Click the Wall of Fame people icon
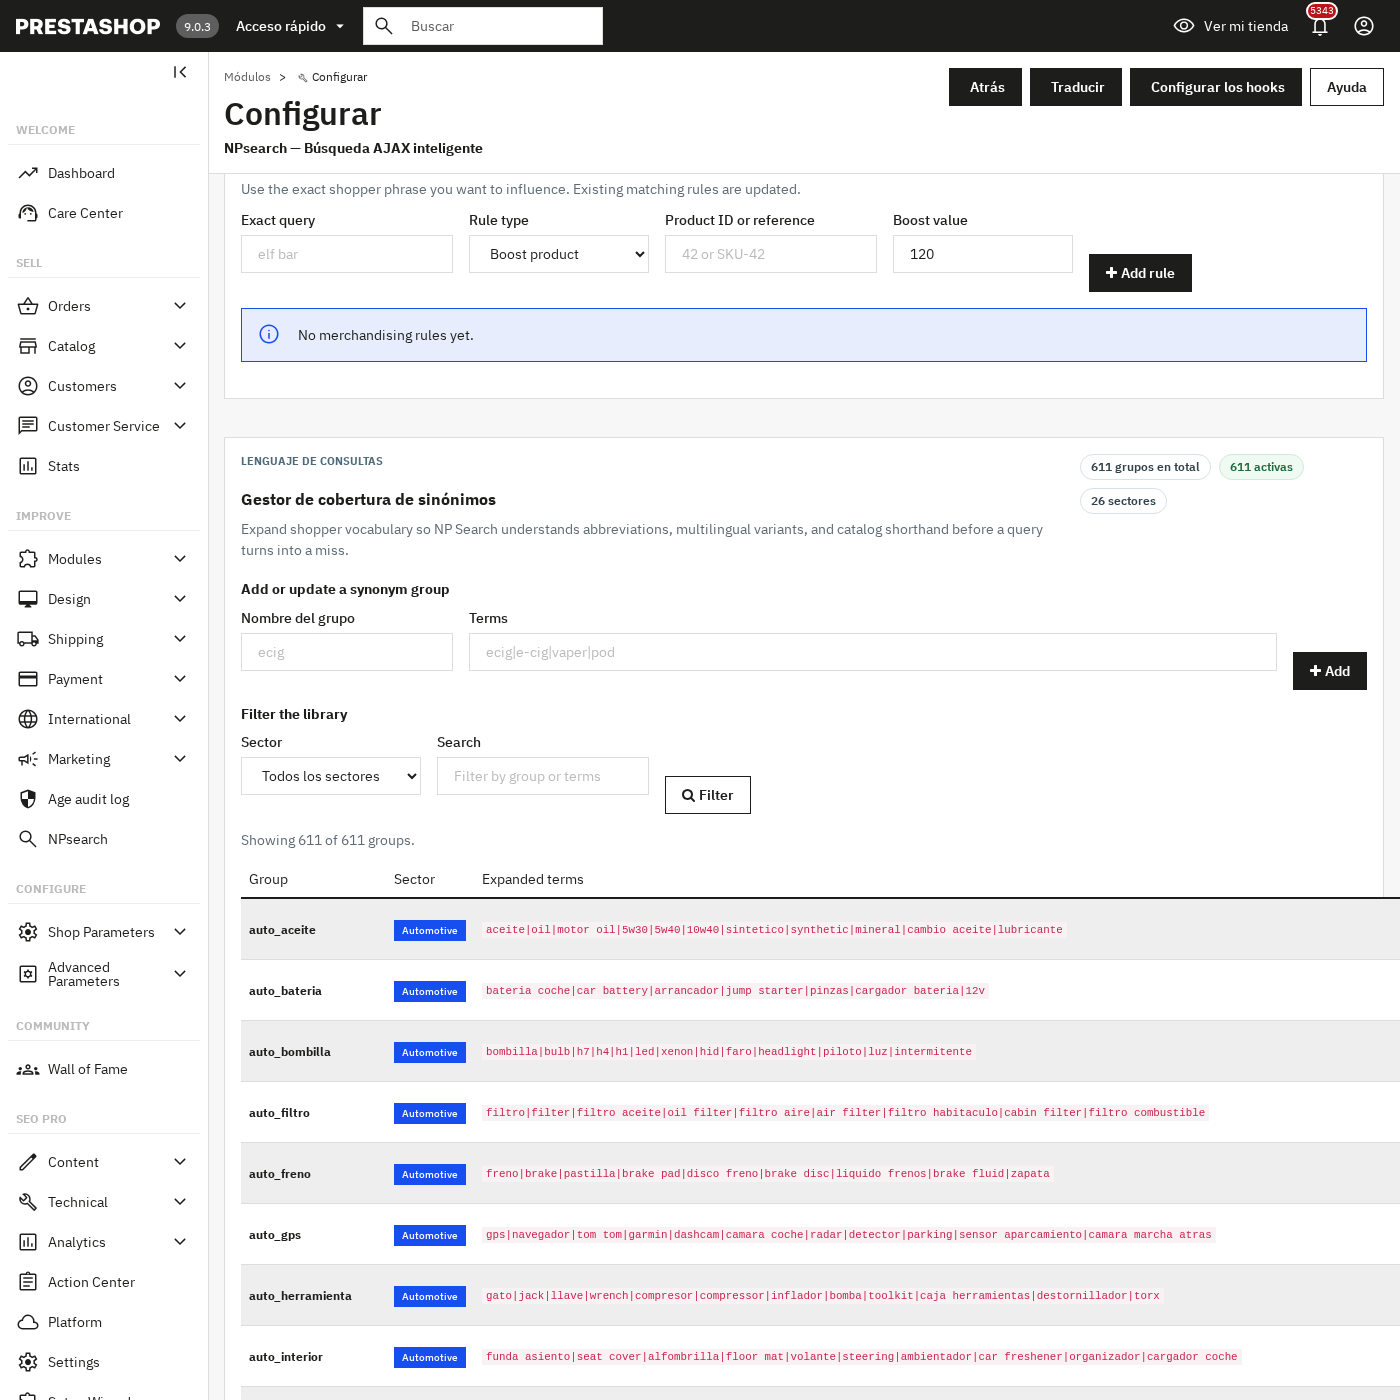 (x=28, y=1069)
